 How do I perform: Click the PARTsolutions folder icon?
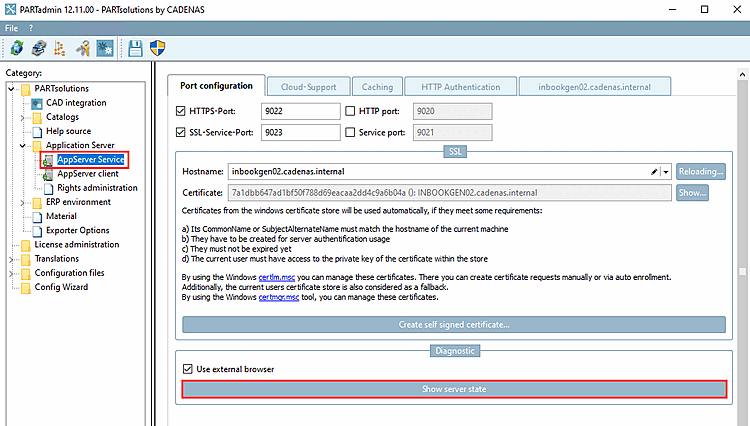pos(26,89)
